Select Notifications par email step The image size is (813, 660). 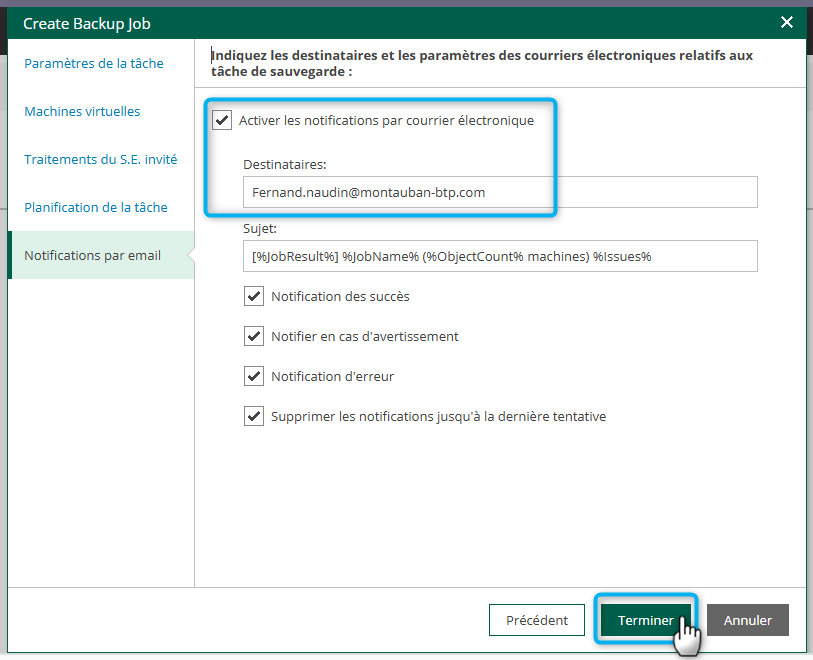point(102,255)
